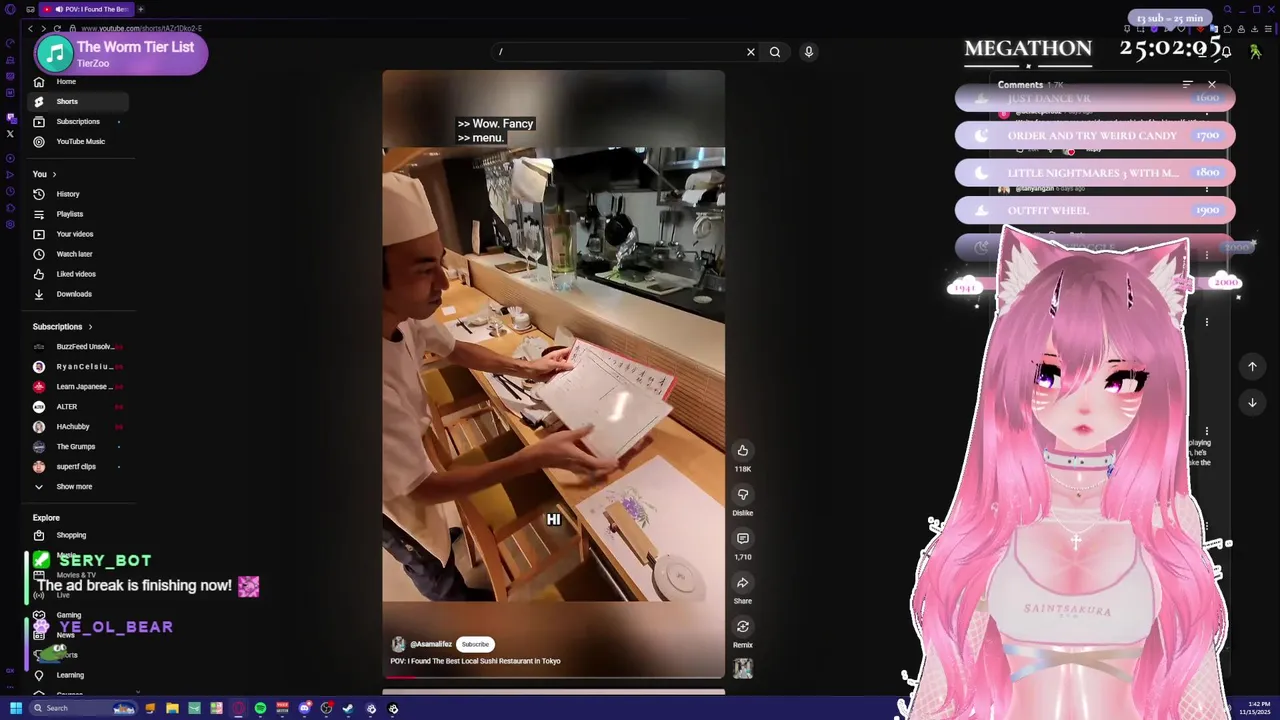Open a new browser tab
The height and width of the screenshot is (720, 1280).
(141, 9)
